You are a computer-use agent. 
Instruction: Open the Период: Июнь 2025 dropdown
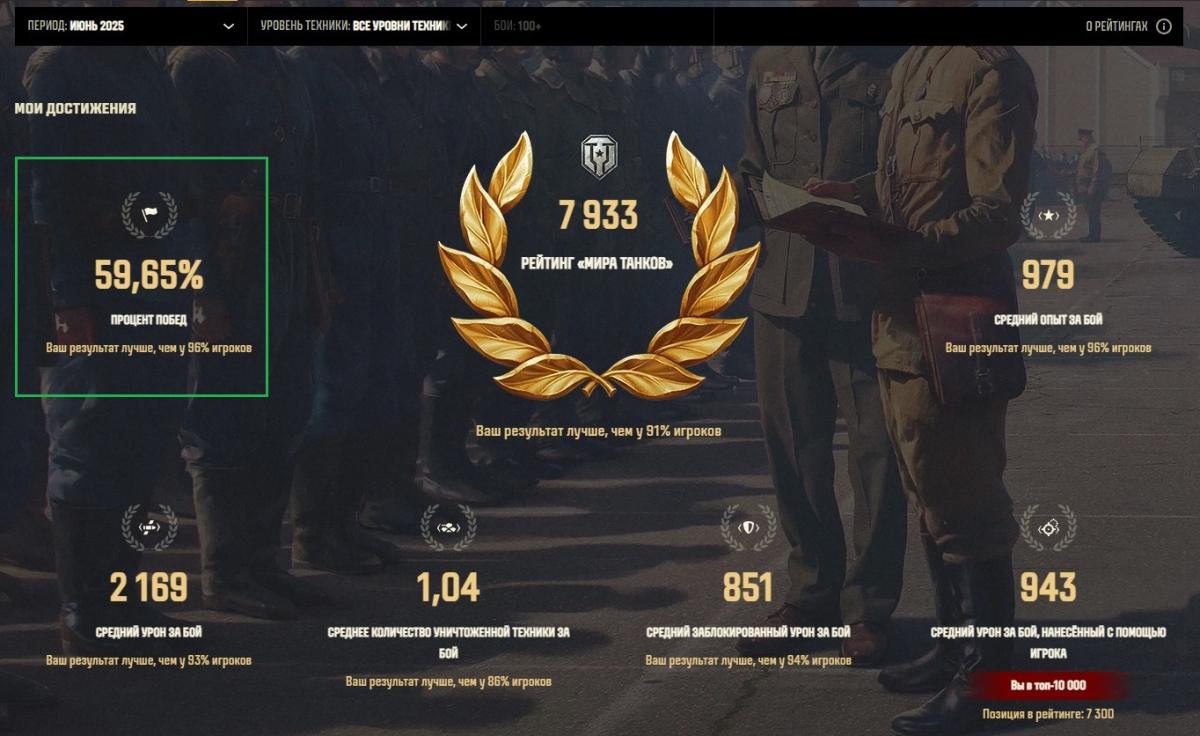pos(131,26)
